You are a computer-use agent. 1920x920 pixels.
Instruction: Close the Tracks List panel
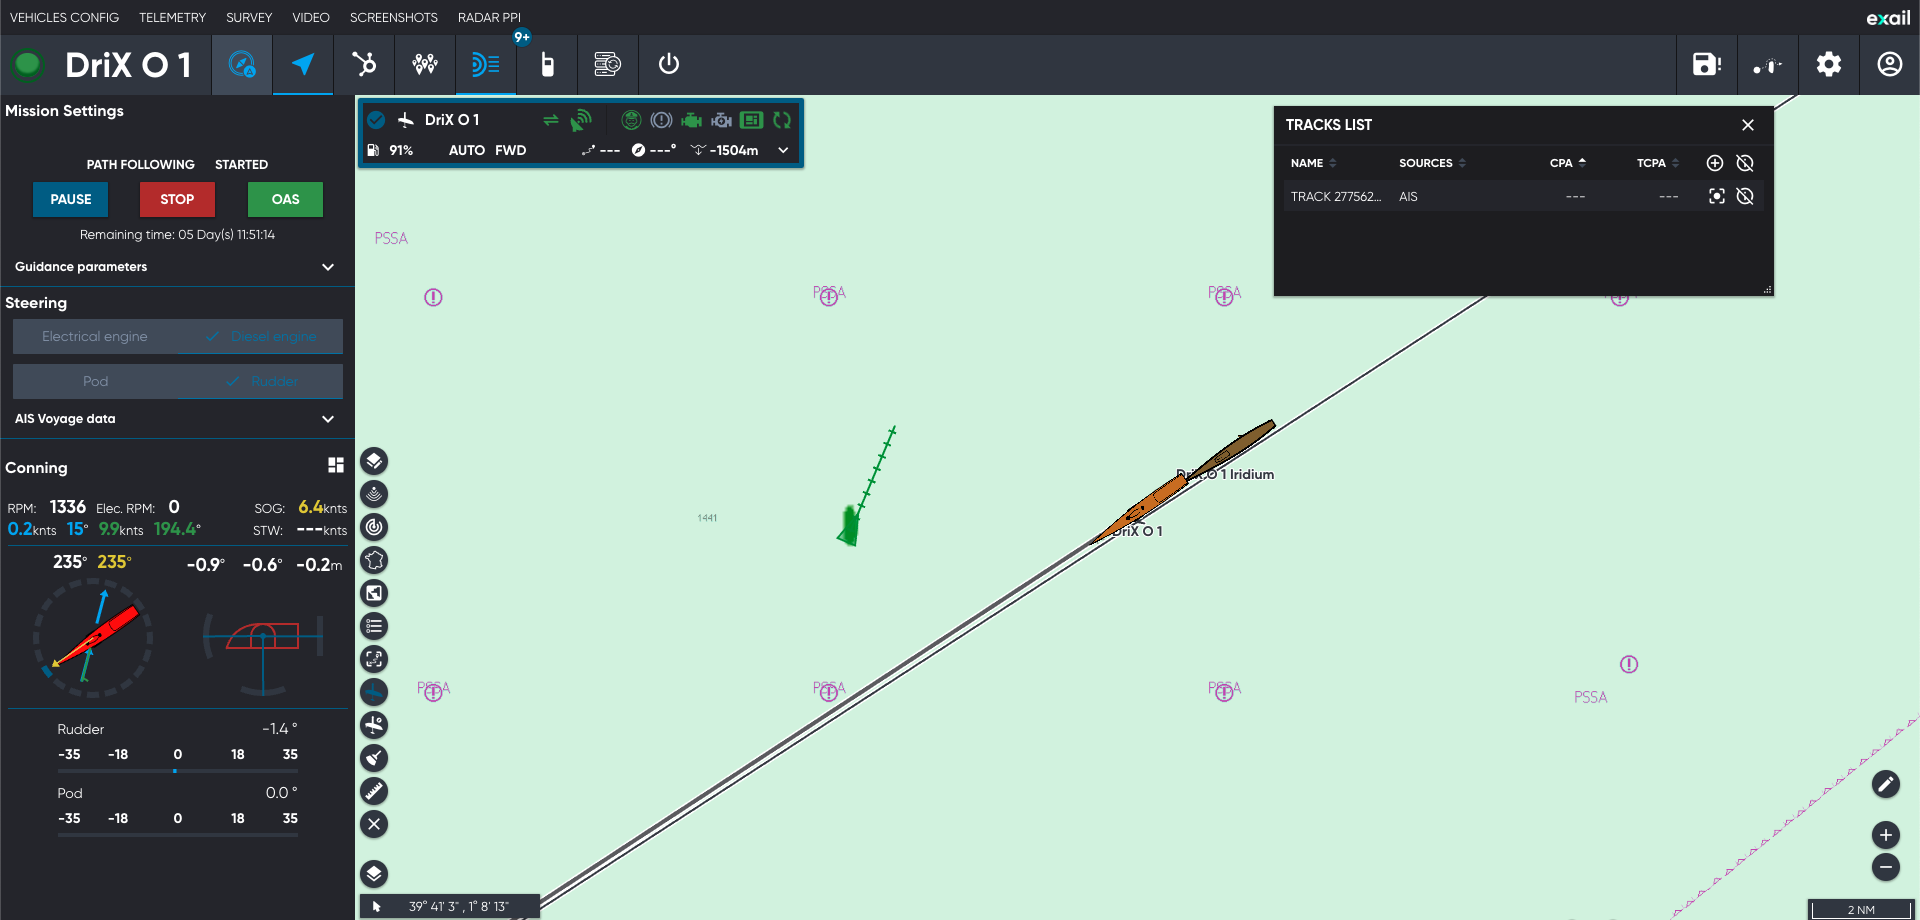point(1748,125)
